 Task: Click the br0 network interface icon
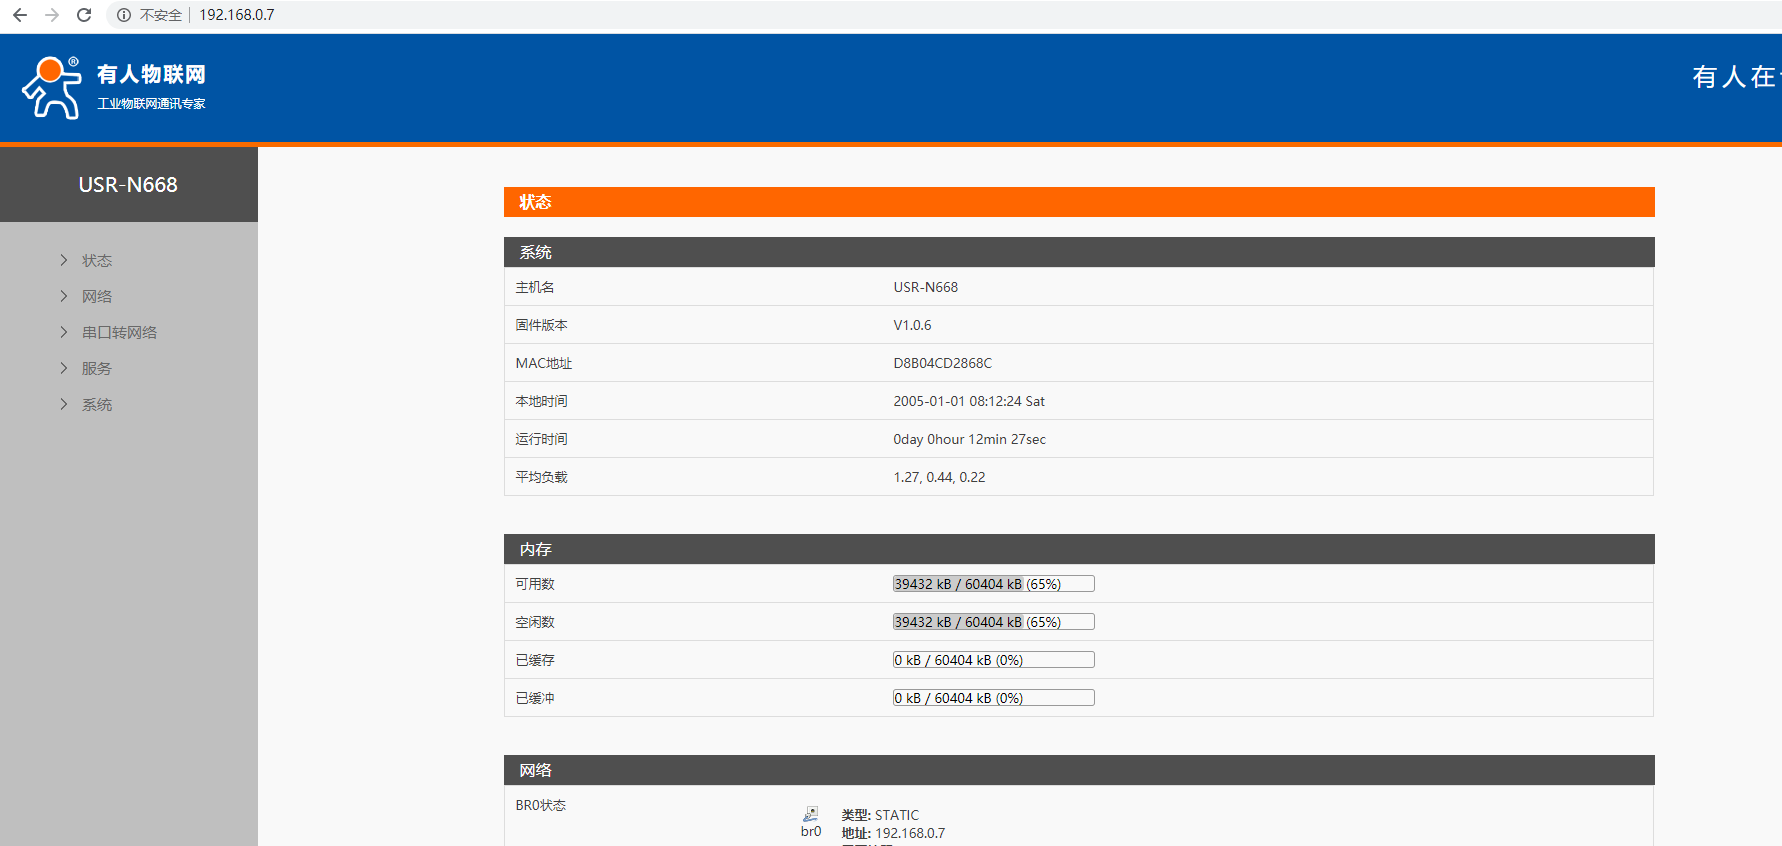pos(810,815)
